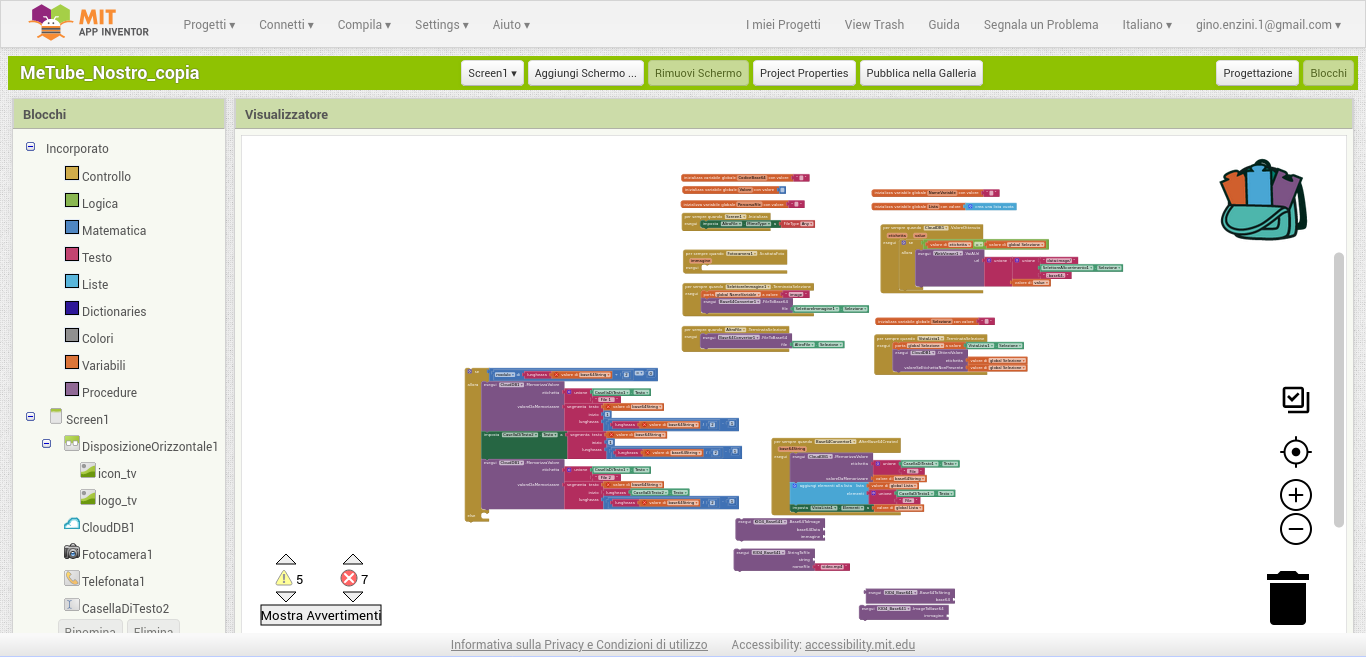Viewport: 1366px width, 657px height.
Task: Go to next error with down arrow
Action: tap(353, 597)
